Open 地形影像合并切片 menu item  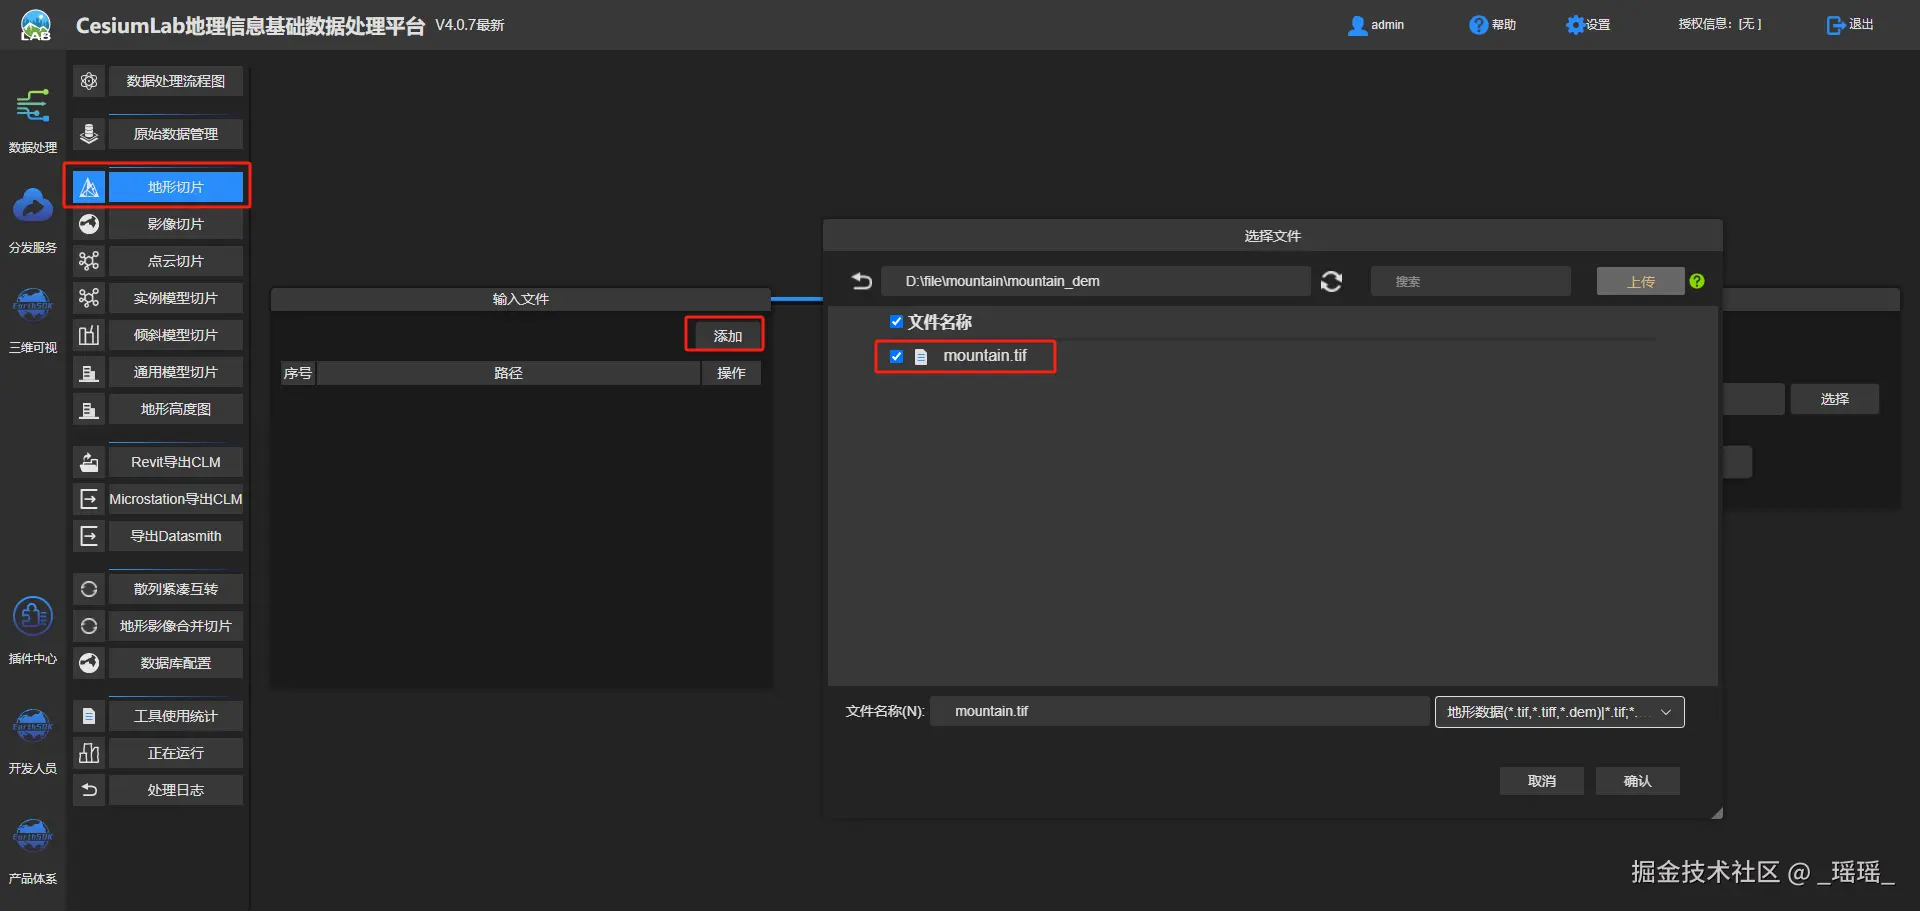point(176,626)
